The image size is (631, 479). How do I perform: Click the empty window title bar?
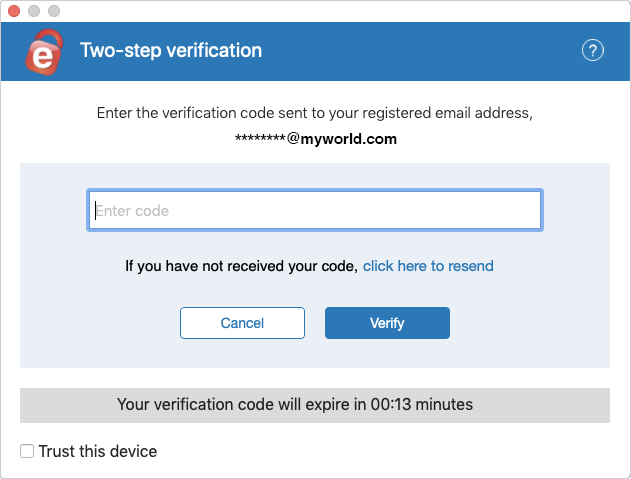pyautogui.click(x=342, y=11)
